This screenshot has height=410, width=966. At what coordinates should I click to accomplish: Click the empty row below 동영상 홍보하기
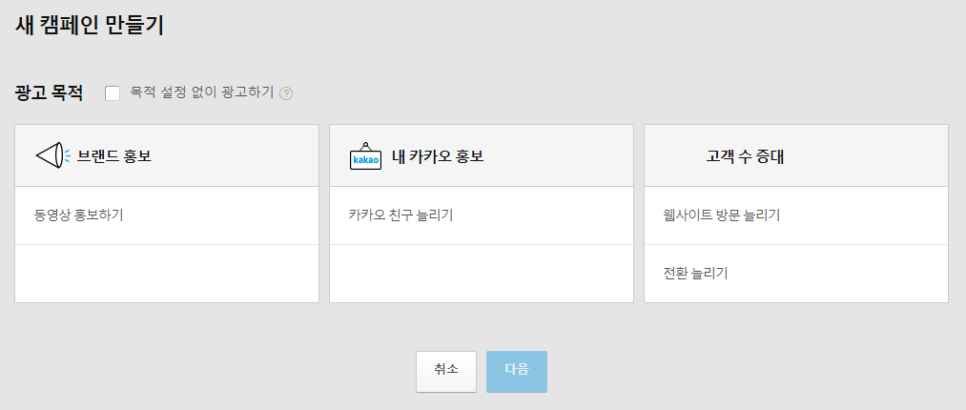point(167,273)
